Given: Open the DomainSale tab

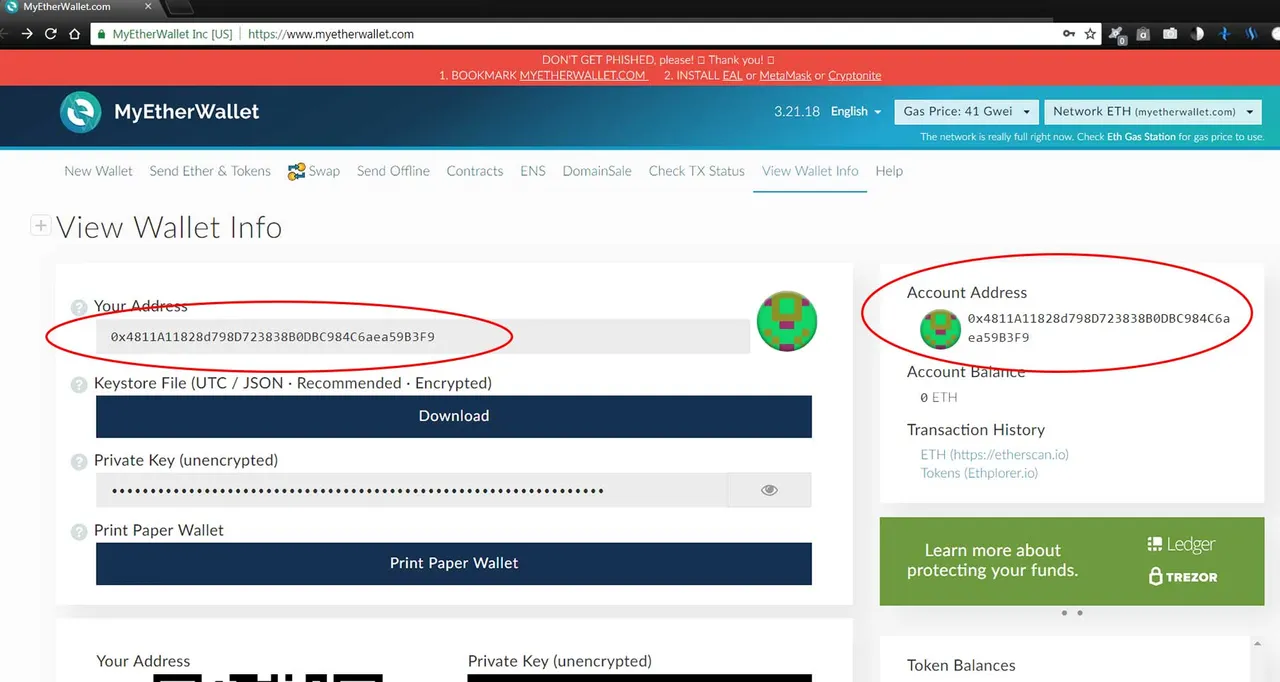Looking at the screenshot, I should (597, 171).
